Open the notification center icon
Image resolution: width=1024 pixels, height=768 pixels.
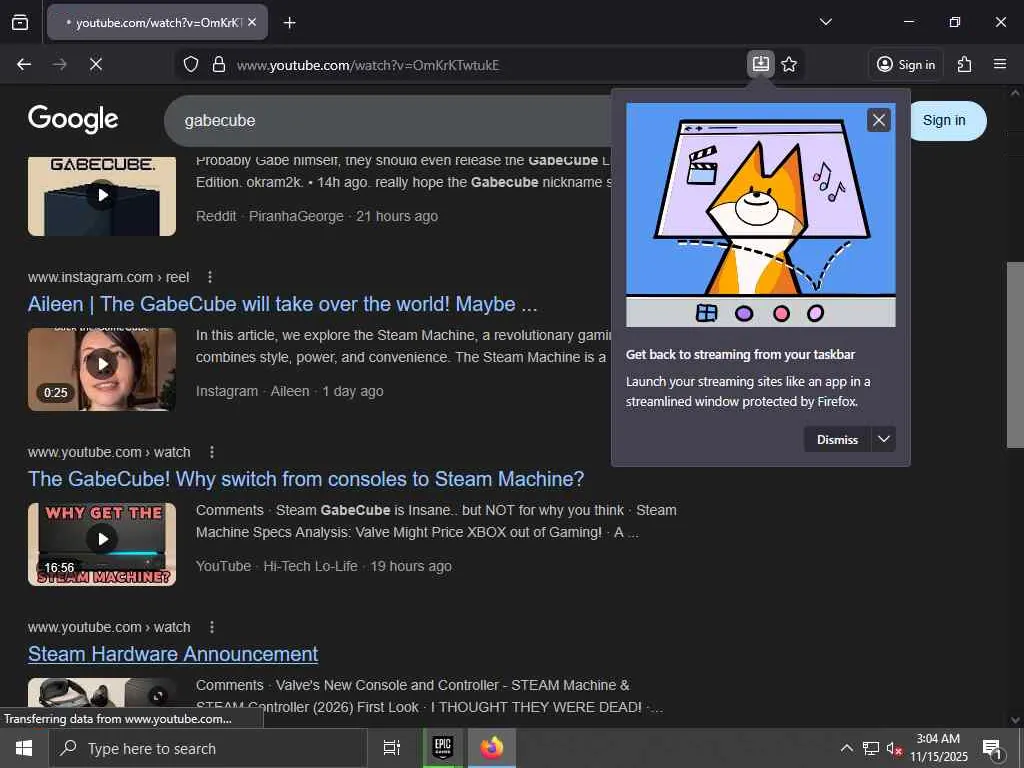(992, 748)
